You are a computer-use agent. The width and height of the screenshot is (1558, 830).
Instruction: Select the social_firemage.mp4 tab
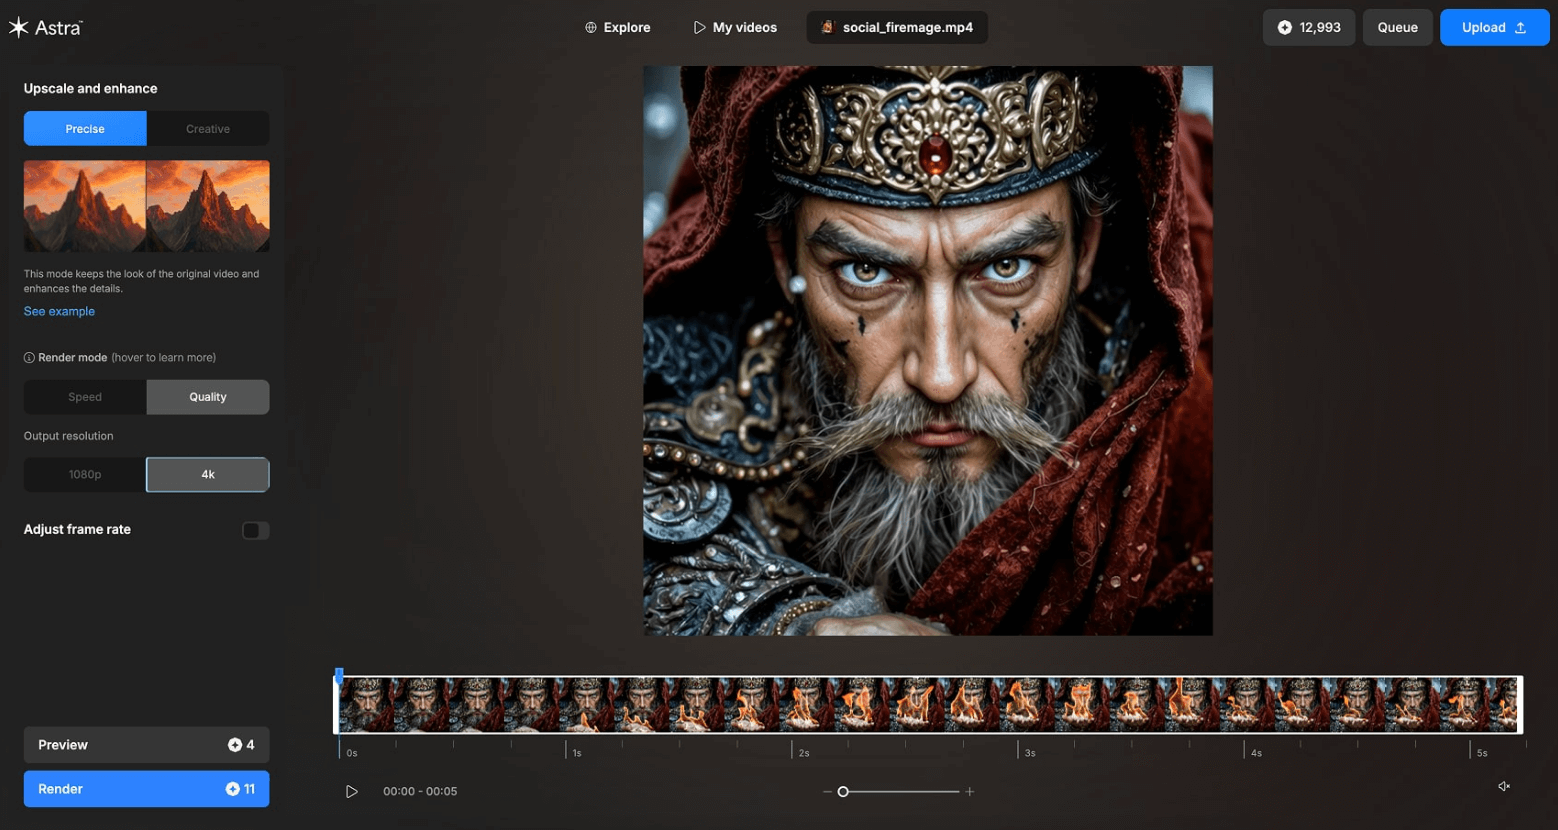pyautogui.click(x=897, y=27)
